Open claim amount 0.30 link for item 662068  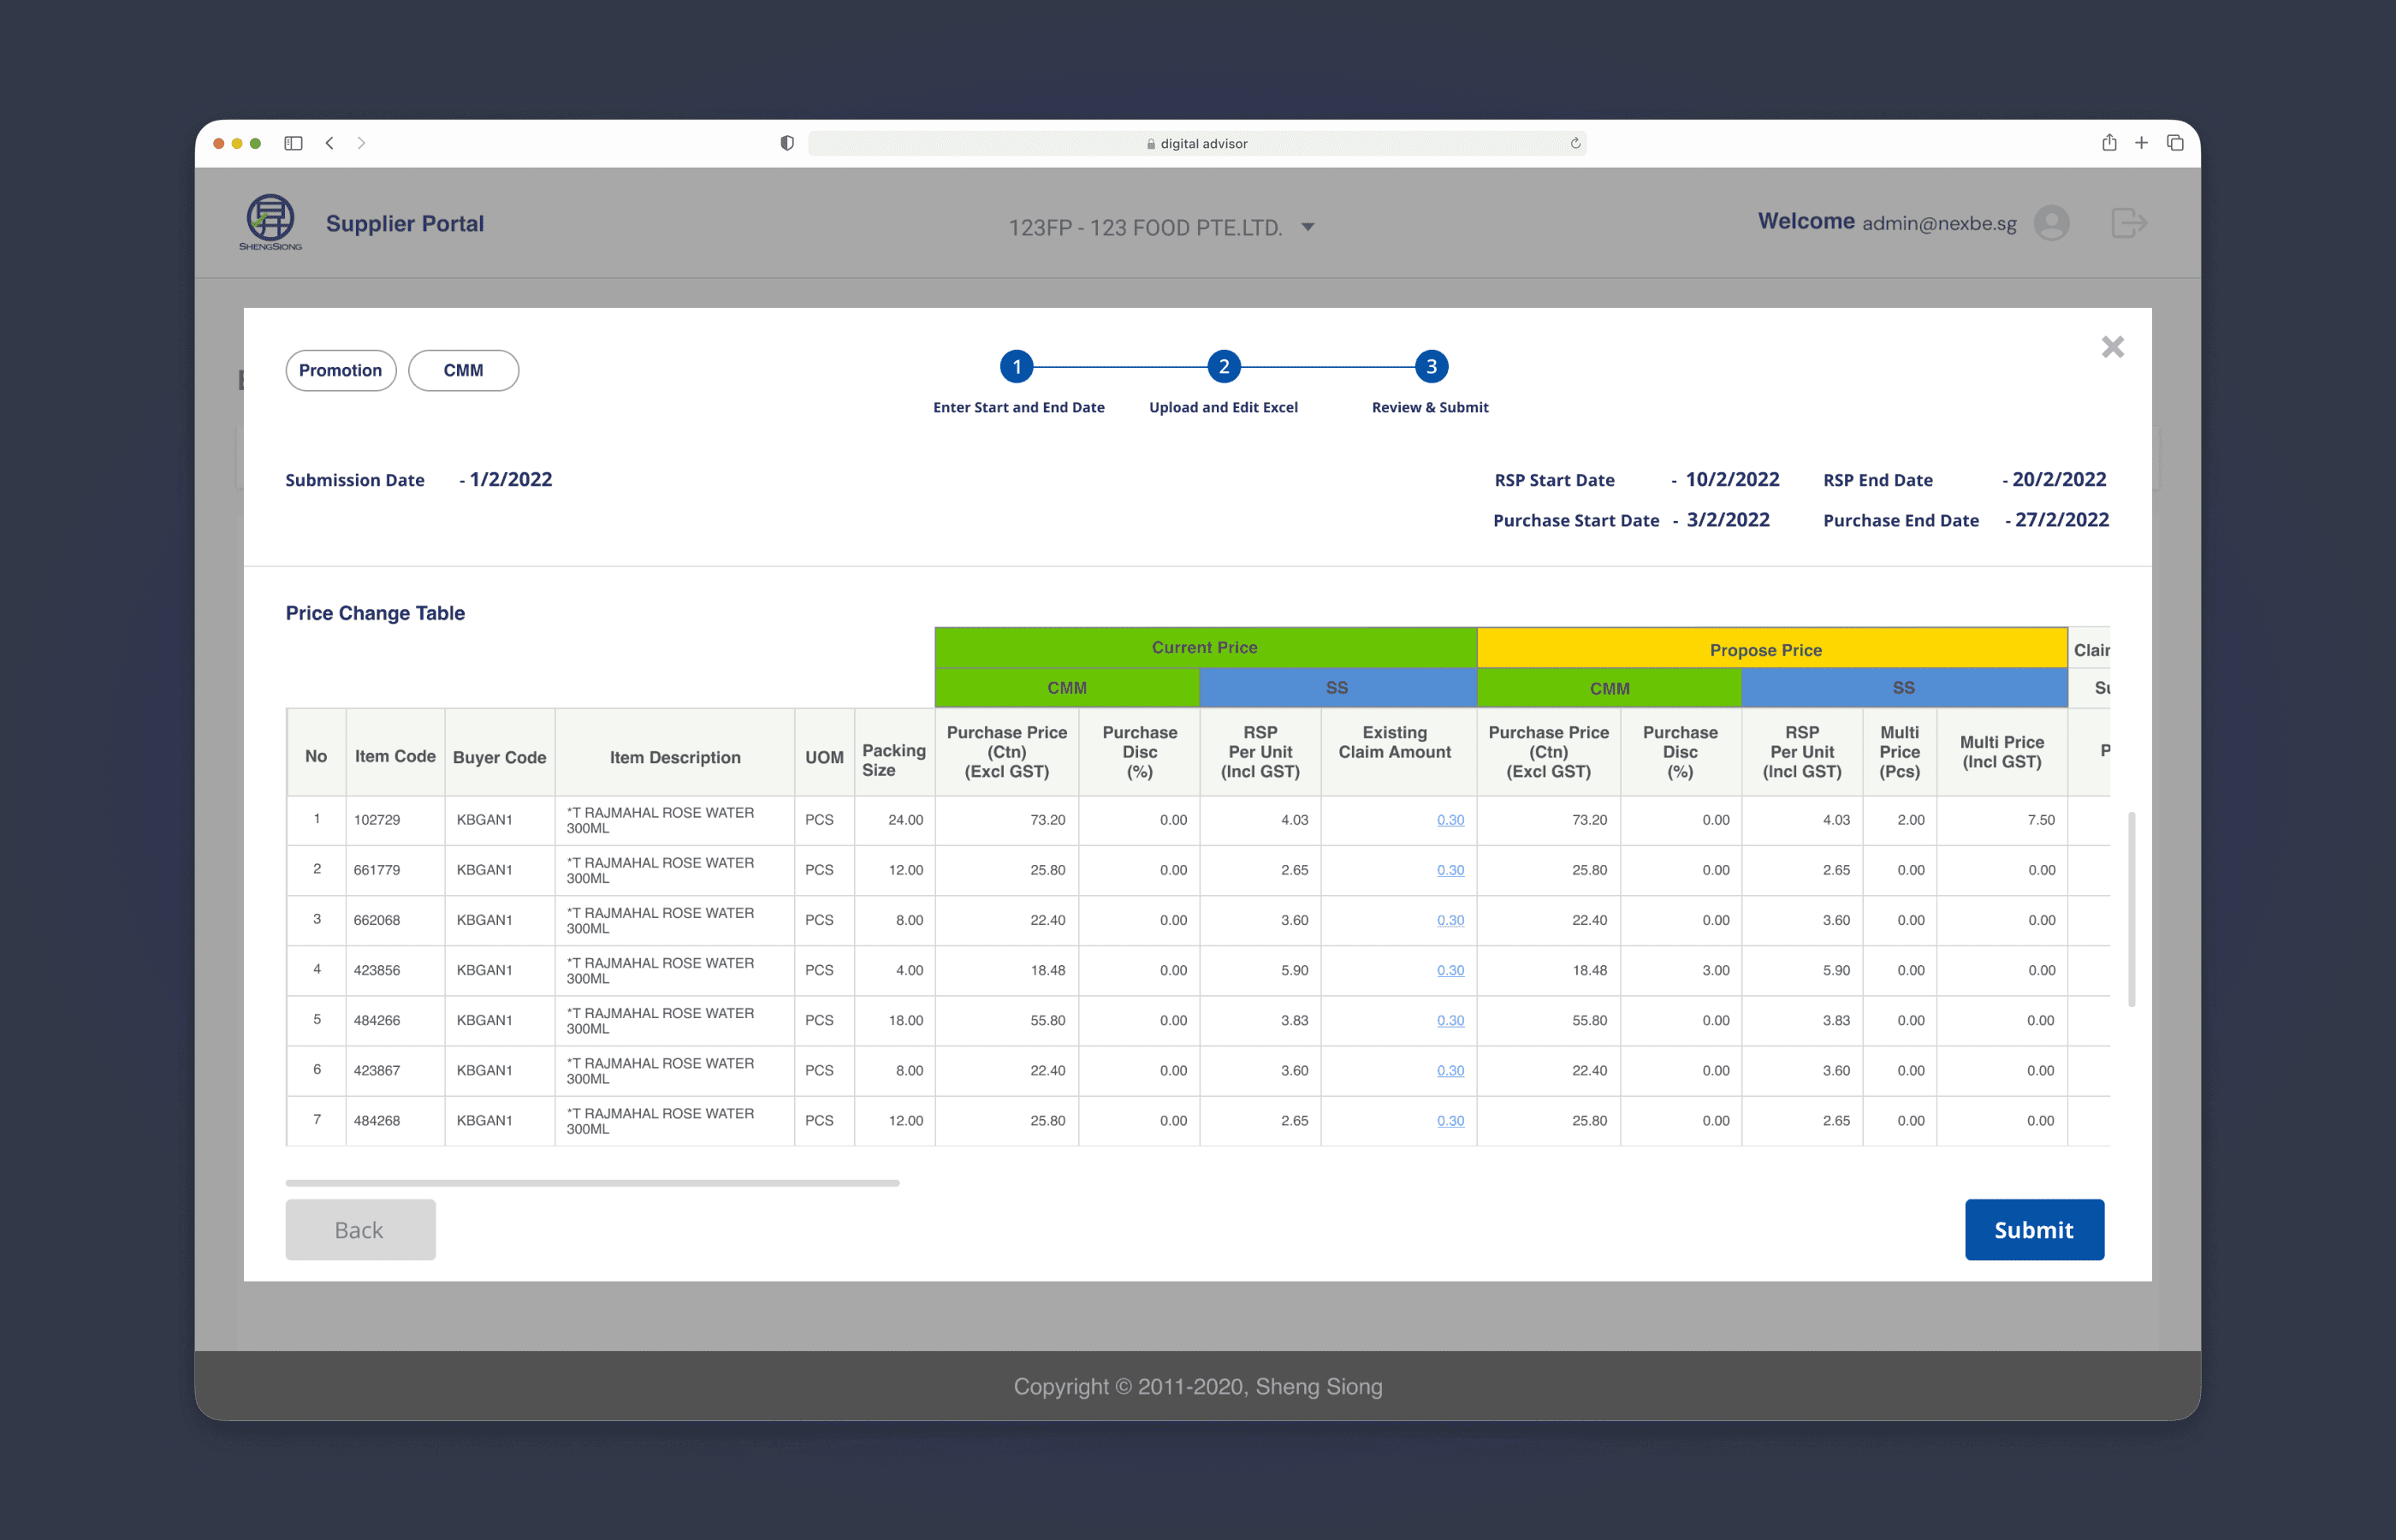[1450, 919]
